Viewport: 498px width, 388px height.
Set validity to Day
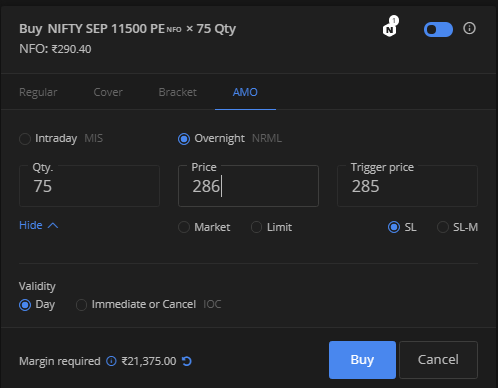pyautogui.click(x=37, y=305)
